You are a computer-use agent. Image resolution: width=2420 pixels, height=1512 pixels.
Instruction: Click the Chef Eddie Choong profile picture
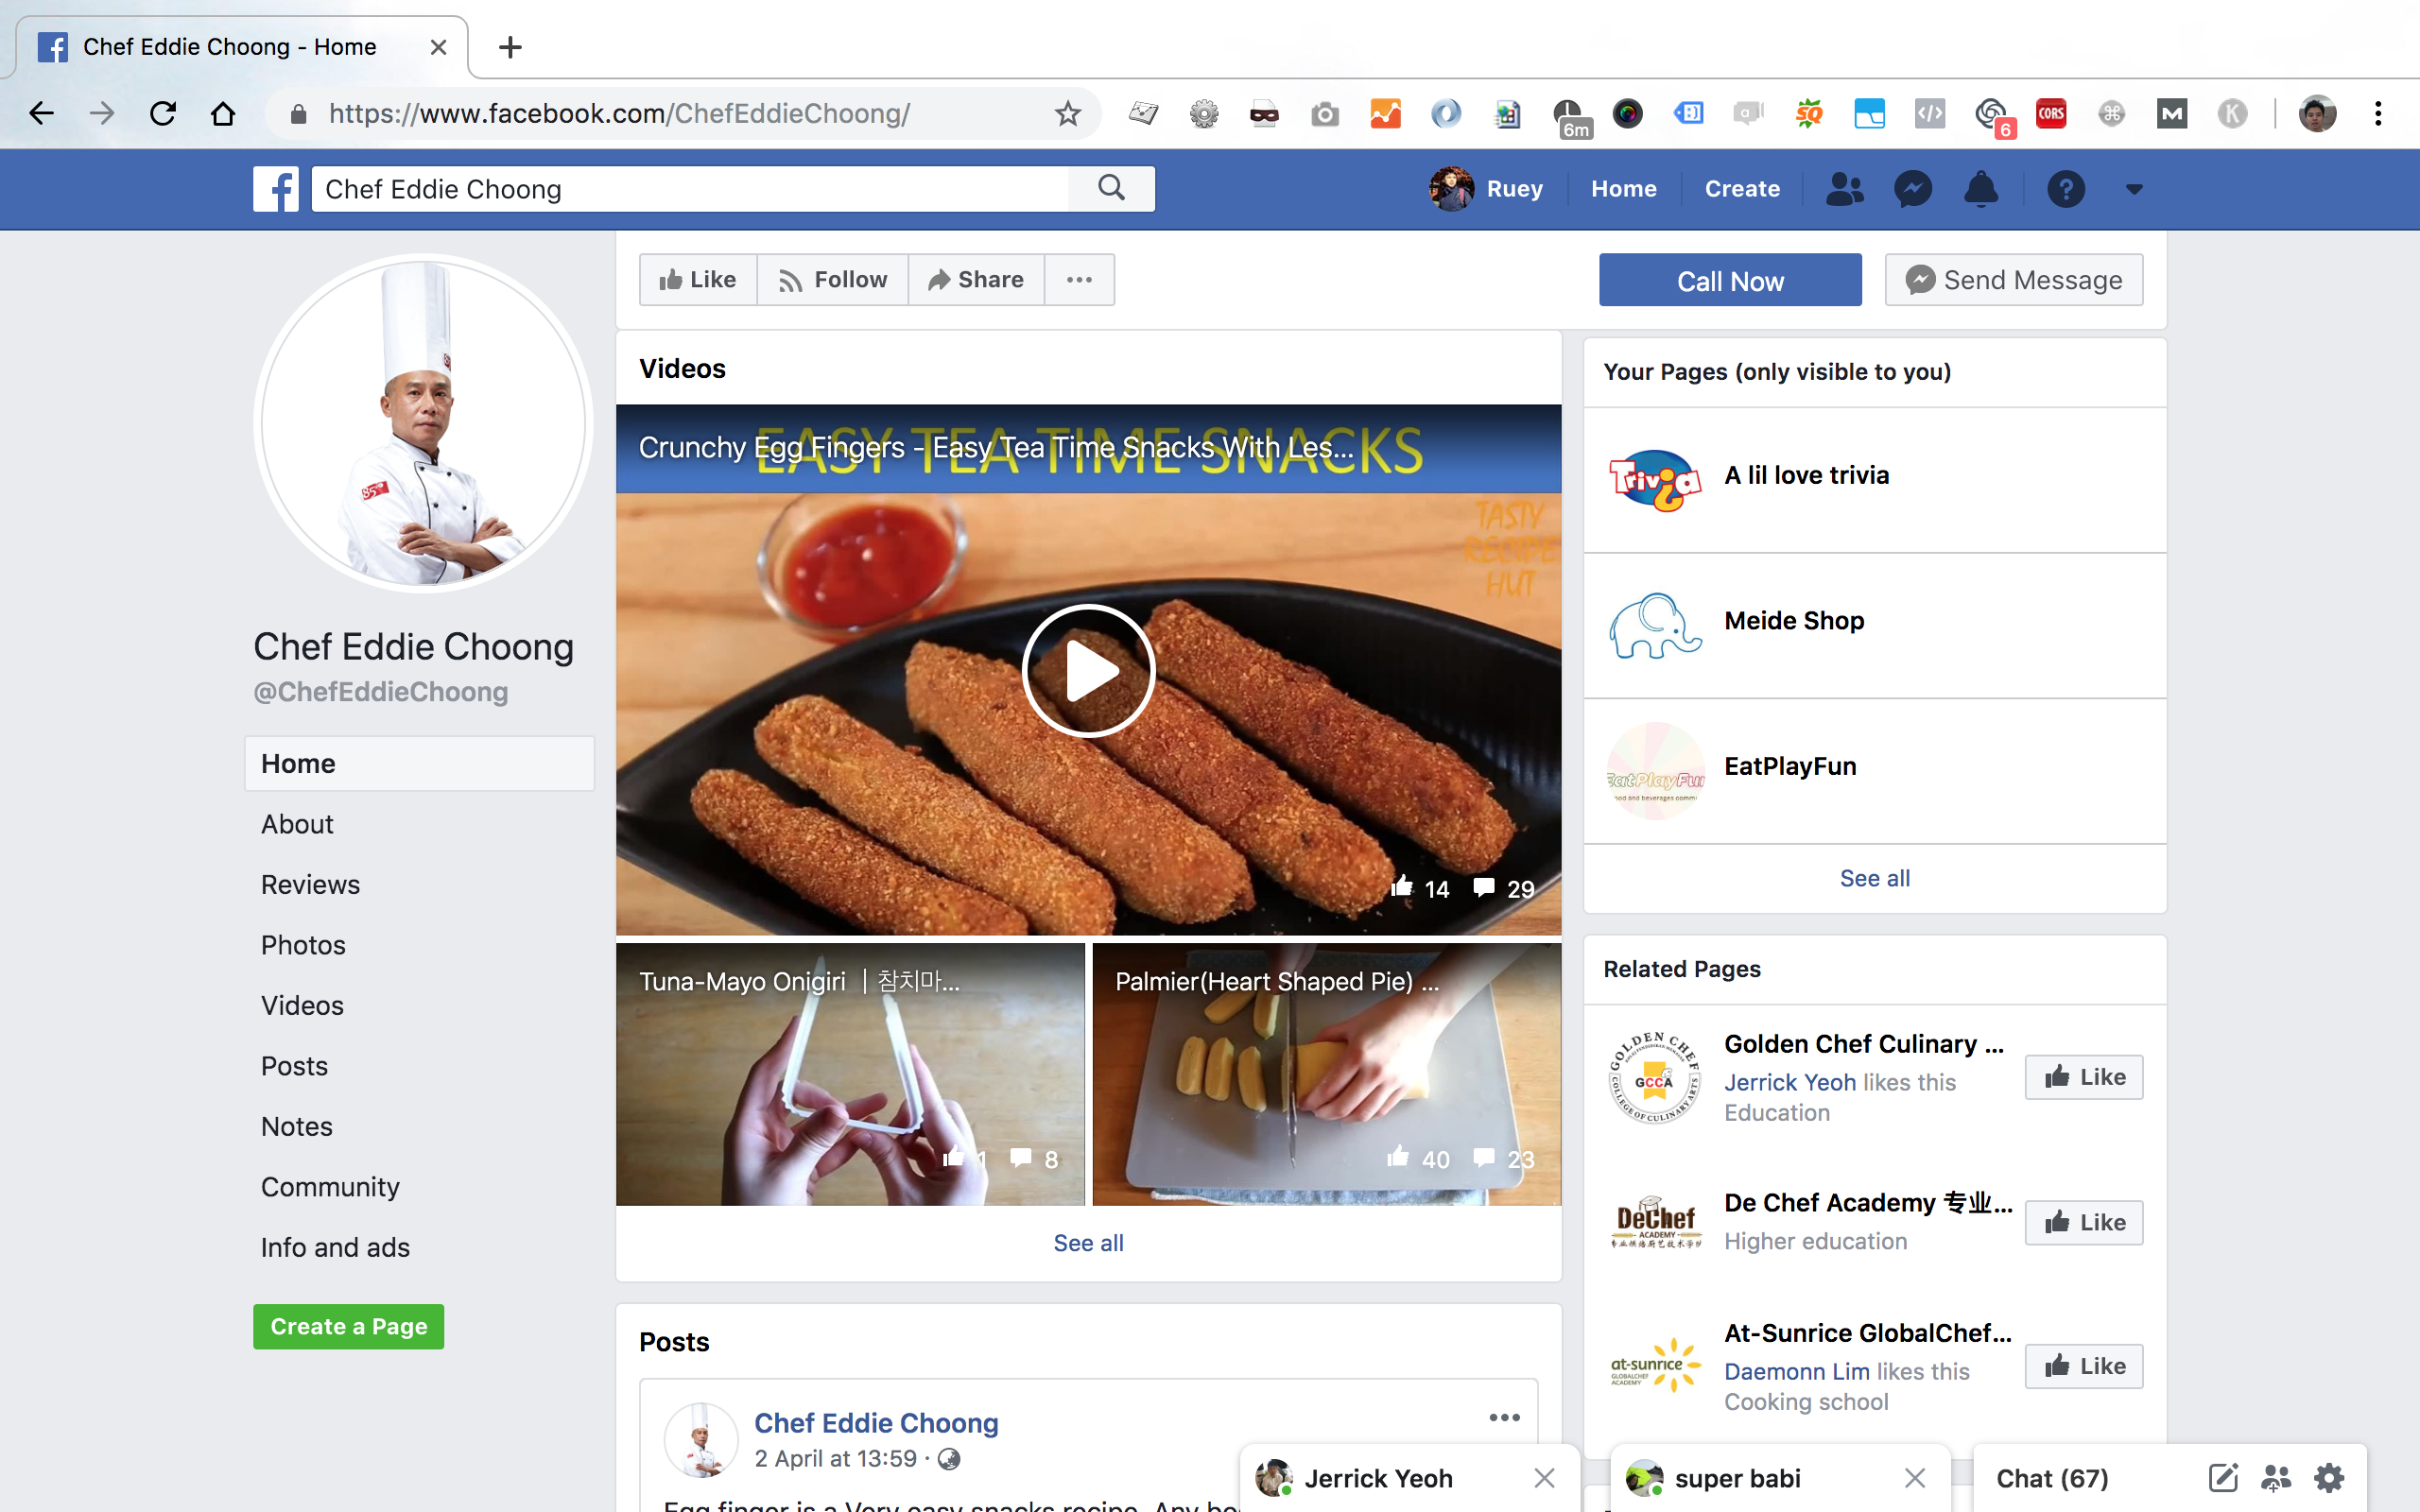(423, 423)
